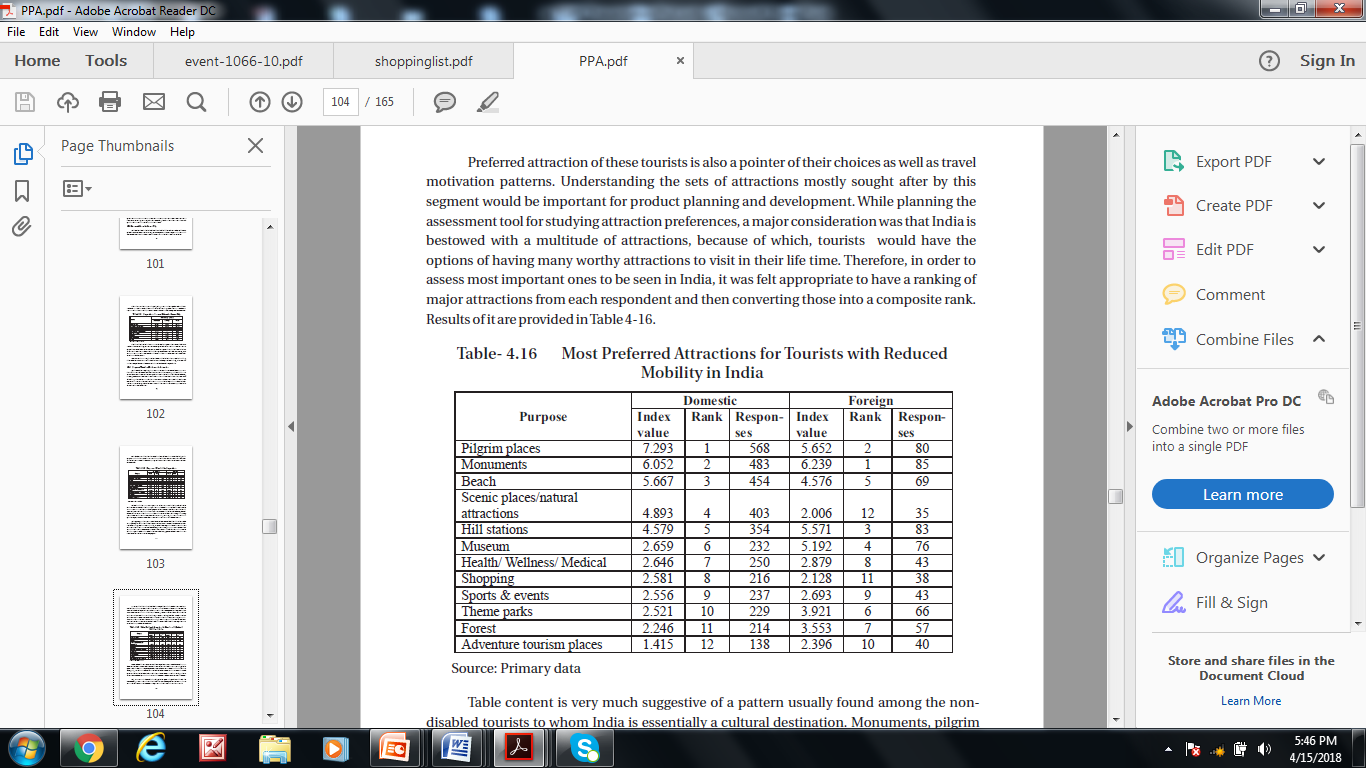
Task: Click the Learn more button
Action: coord(1242,495)
